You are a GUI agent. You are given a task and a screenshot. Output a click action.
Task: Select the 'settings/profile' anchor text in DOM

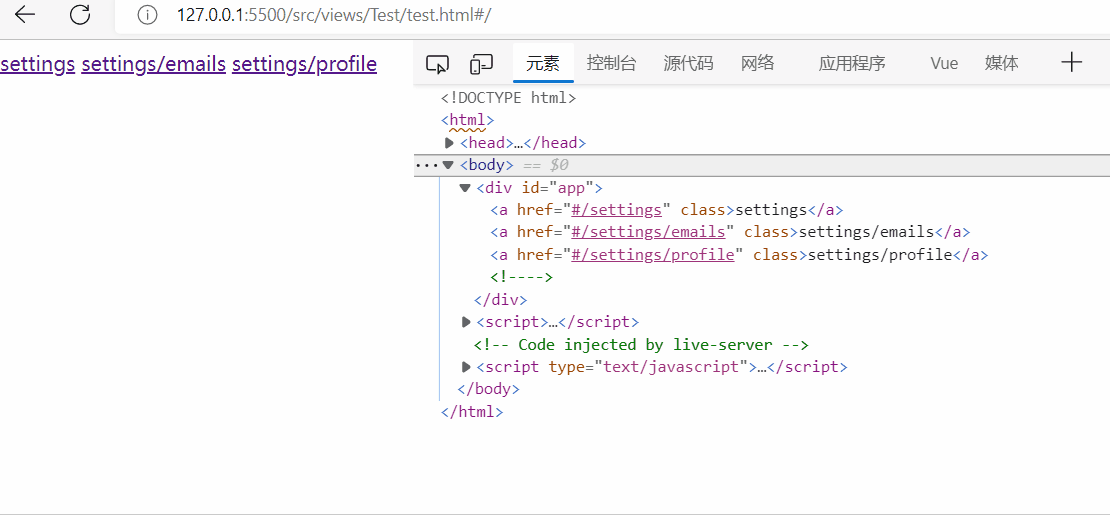tap(880, 255)
